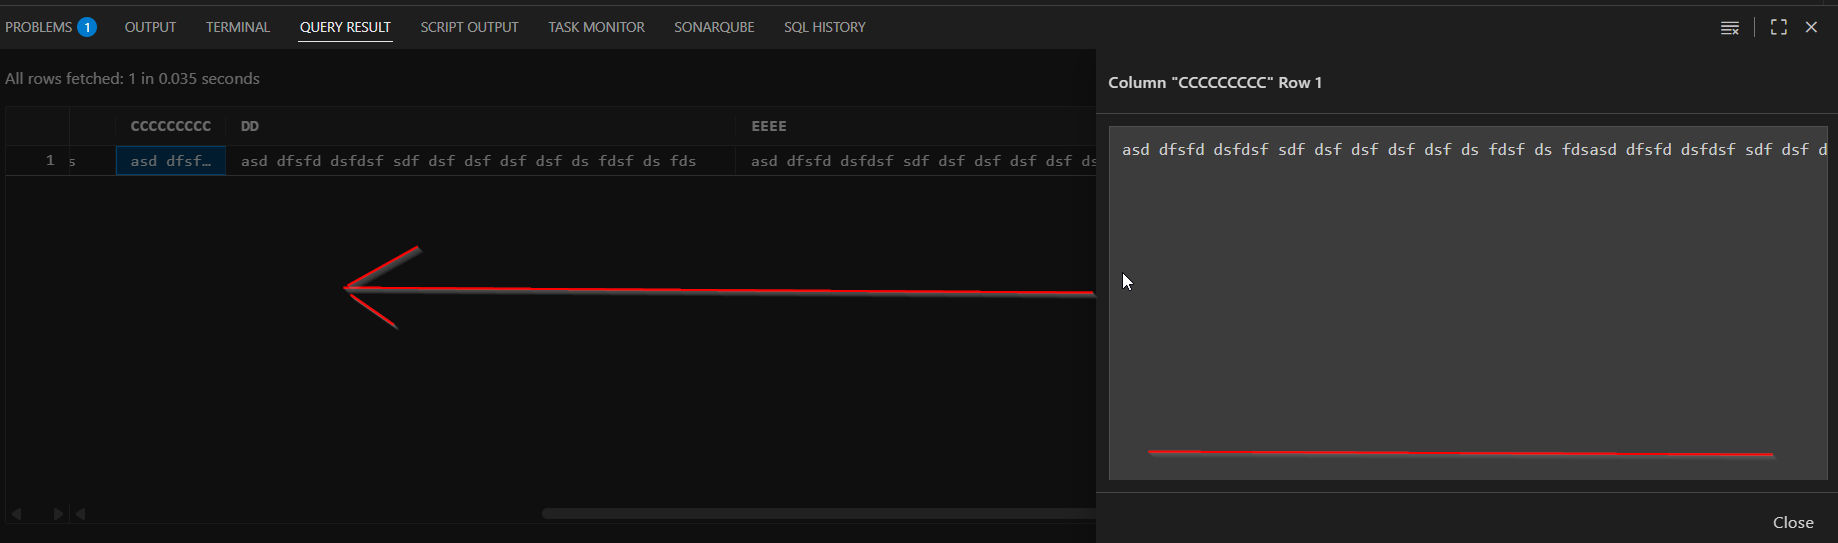Viewport: 1838px width, 543px height.
Task: Open the TASK MONITOR tab
Action: click(x=596, y=28)
